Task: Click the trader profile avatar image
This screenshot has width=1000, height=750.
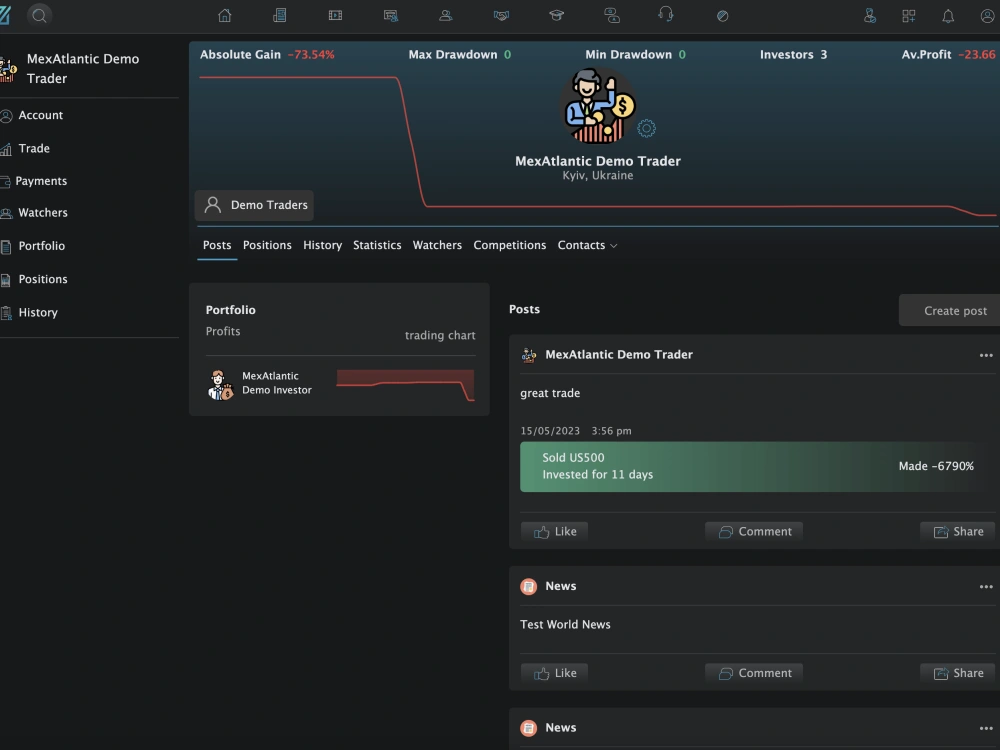Action: [597, 107]
